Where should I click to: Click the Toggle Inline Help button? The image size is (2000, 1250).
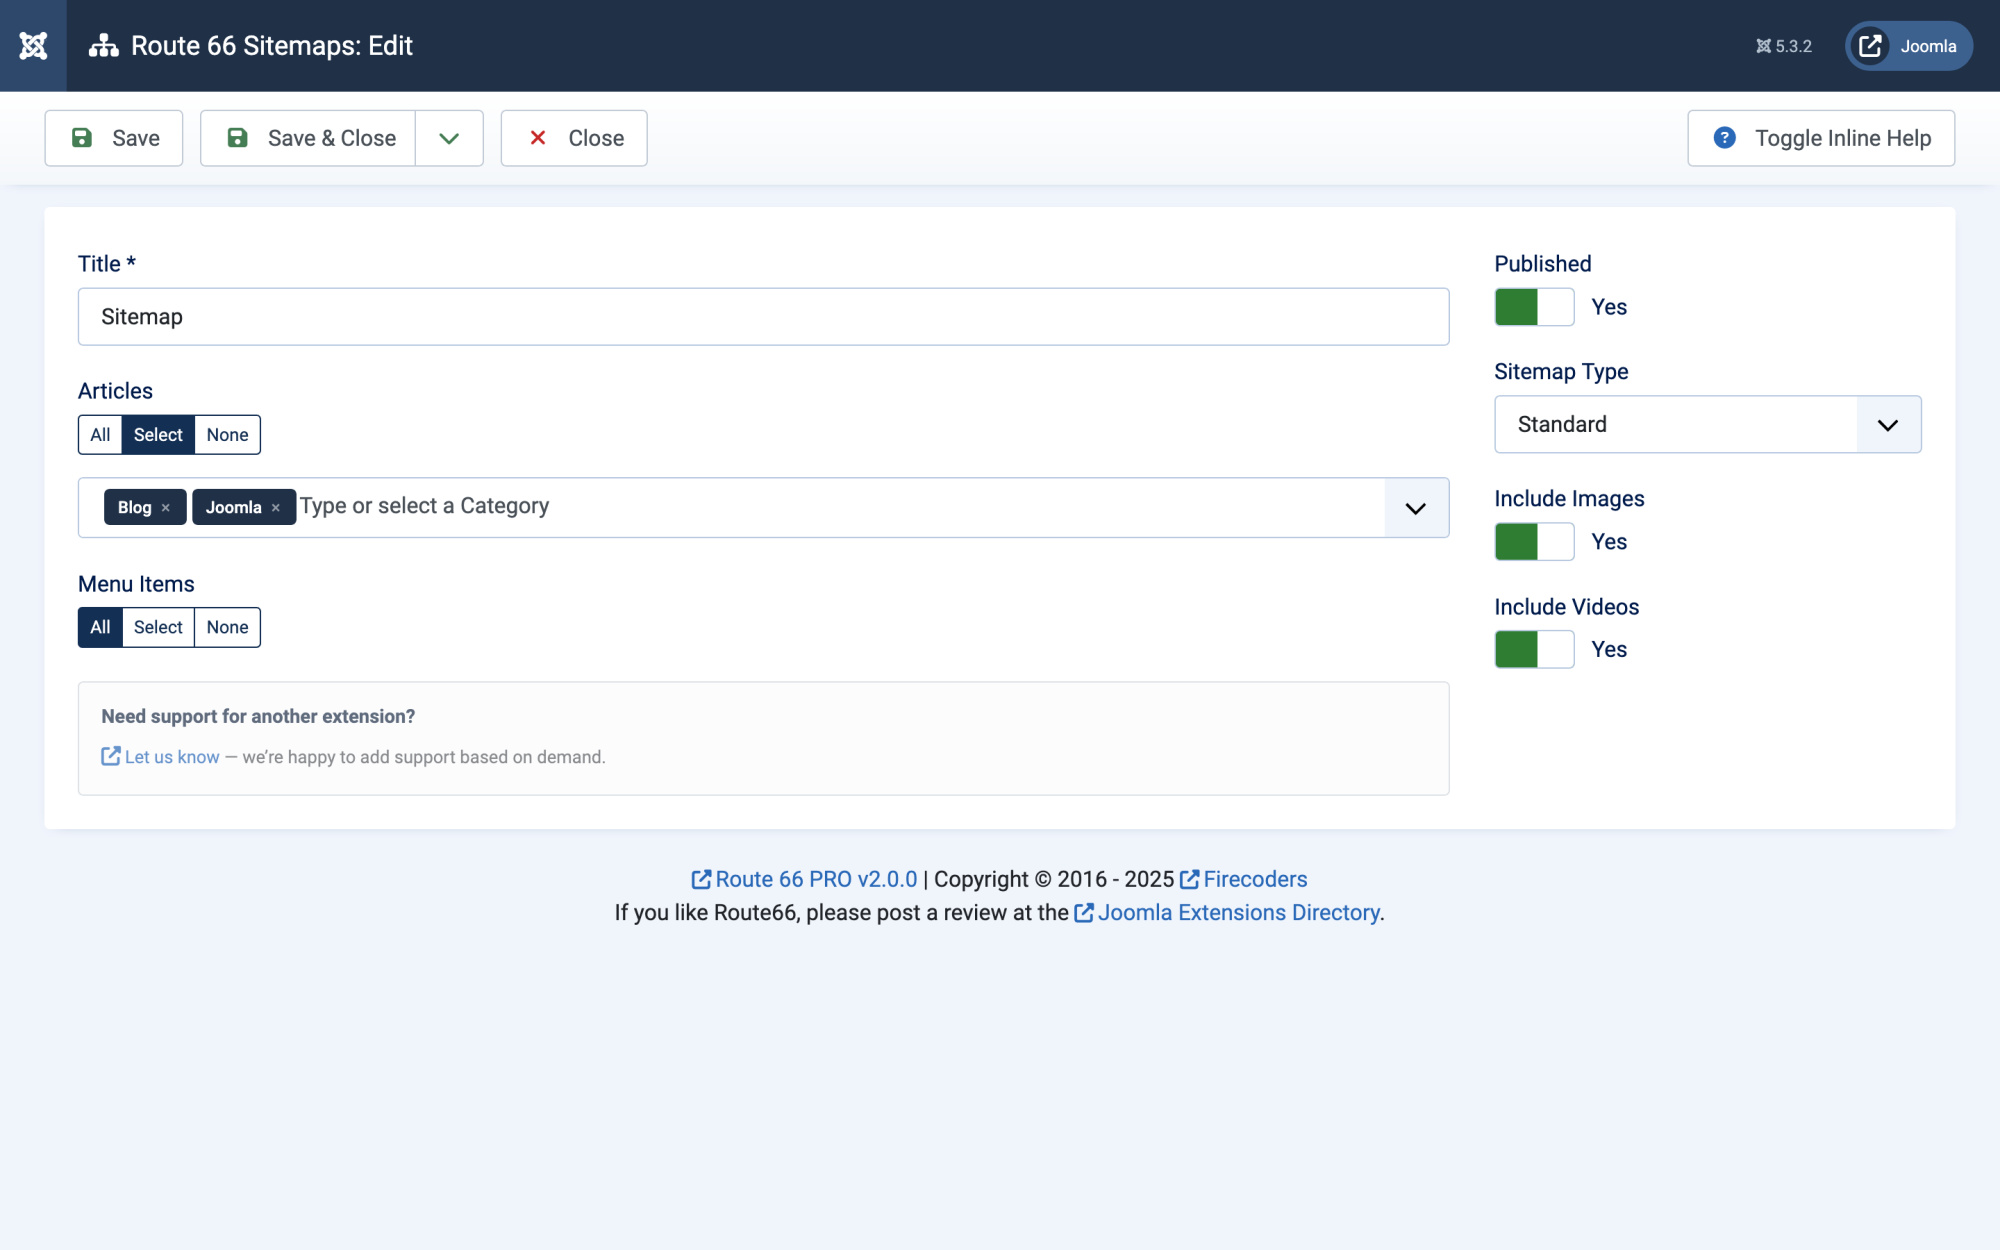coord(1821,138)
